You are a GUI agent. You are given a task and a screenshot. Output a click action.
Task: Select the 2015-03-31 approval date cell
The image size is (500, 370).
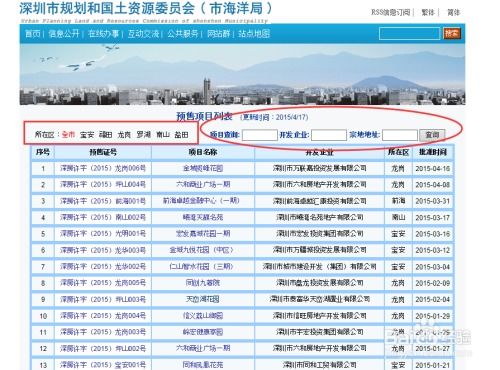pos(433,201)
